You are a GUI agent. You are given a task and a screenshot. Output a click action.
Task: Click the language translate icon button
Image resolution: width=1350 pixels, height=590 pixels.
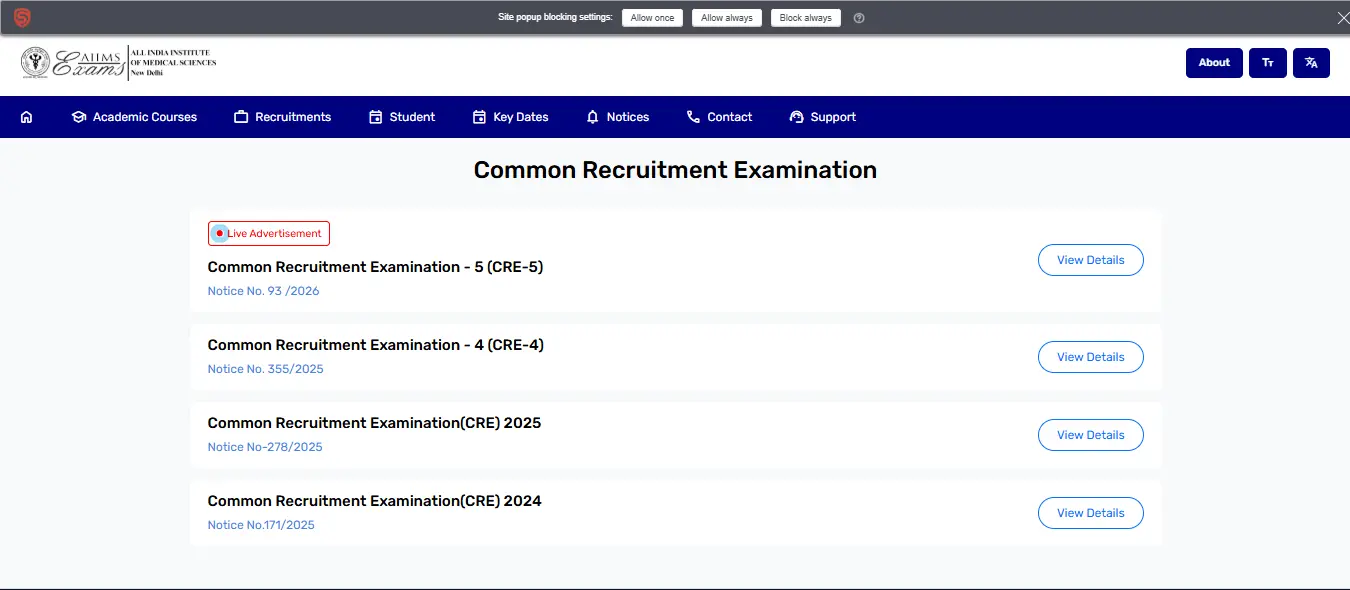coord(1311,63)
